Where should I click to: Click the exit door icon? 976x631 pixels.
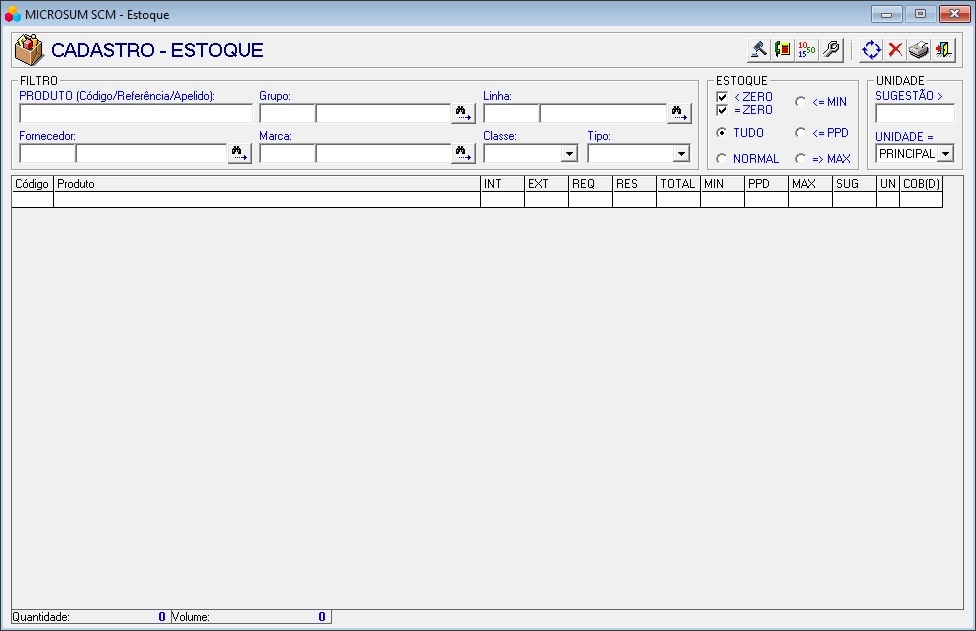tap(943, 49)
